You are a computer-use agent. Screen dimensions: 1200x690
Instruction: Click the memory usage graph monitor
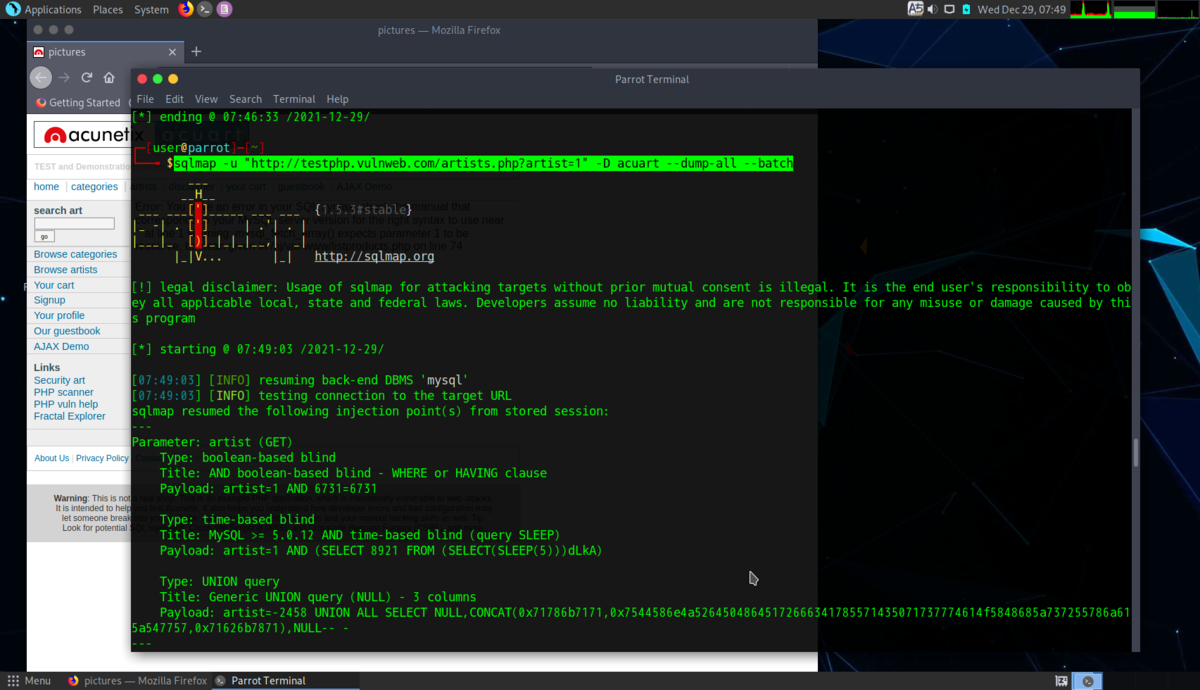coord(1132,9)
